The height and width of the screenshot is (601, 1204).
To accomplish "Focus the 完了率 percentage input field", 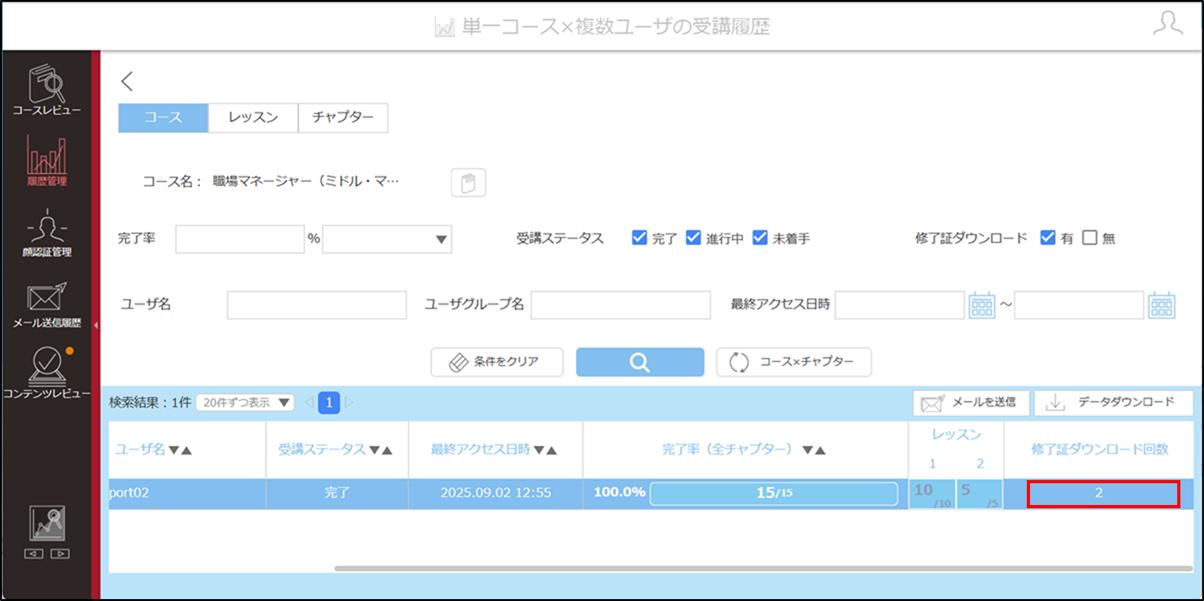I will click(240, 239).
